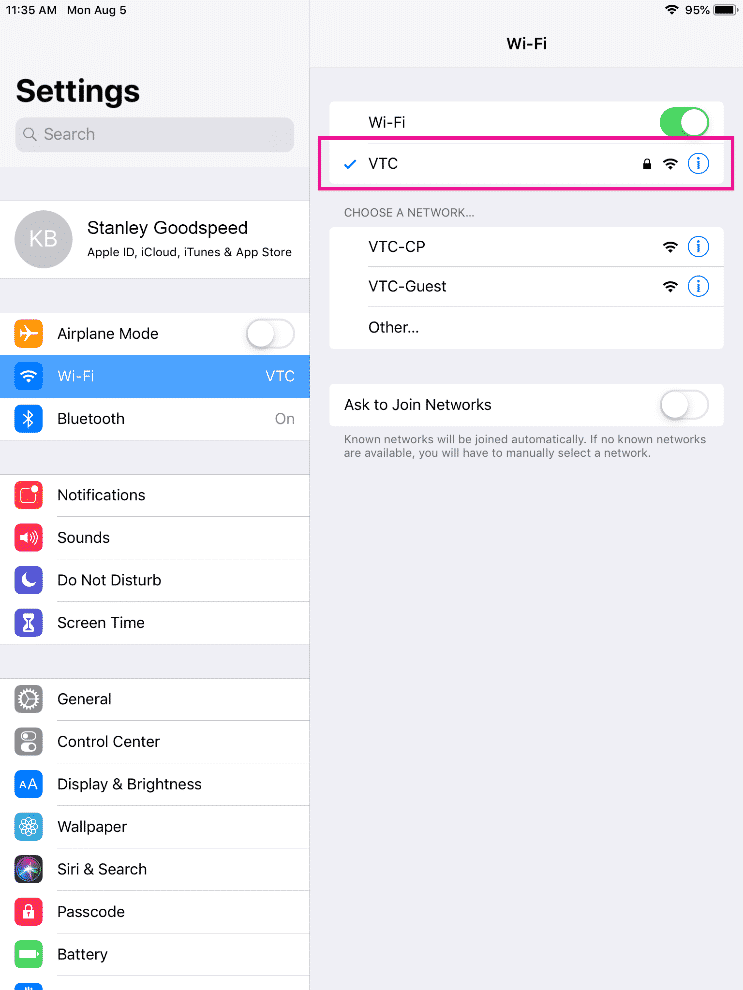
Task: Enable Ask to Join Networks
Action: (684, 405)
